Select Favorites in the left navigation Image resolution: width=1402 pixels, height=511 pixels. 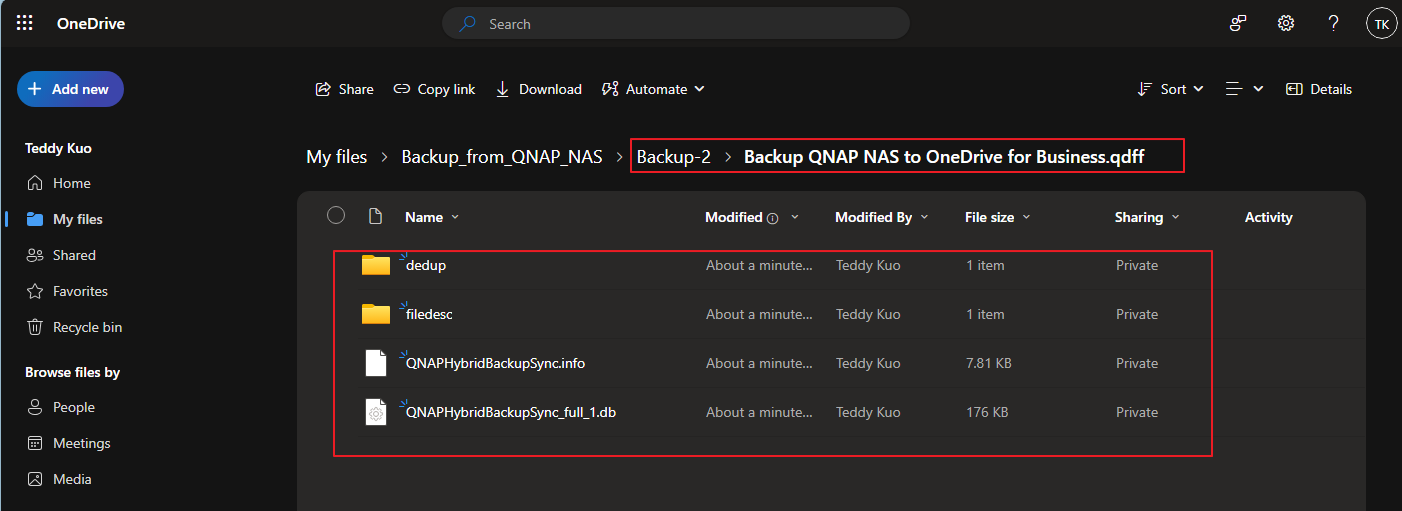(x=80, y=291)
